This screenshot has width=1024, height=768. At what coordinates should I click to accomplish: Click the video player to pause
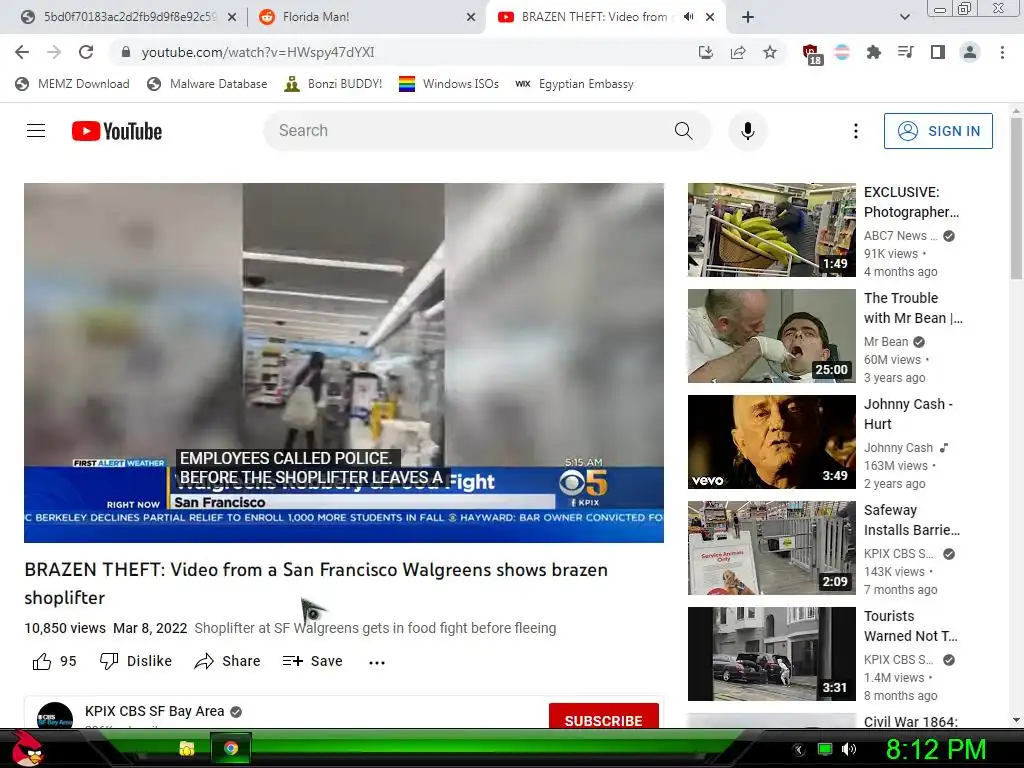344,362
